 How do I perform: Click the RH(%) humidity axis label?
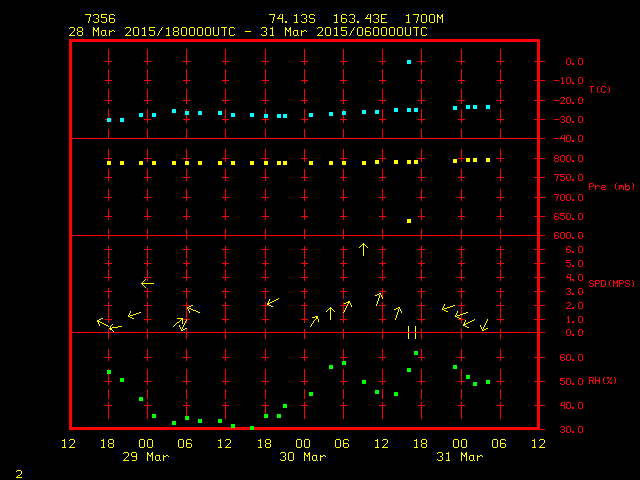601,381
